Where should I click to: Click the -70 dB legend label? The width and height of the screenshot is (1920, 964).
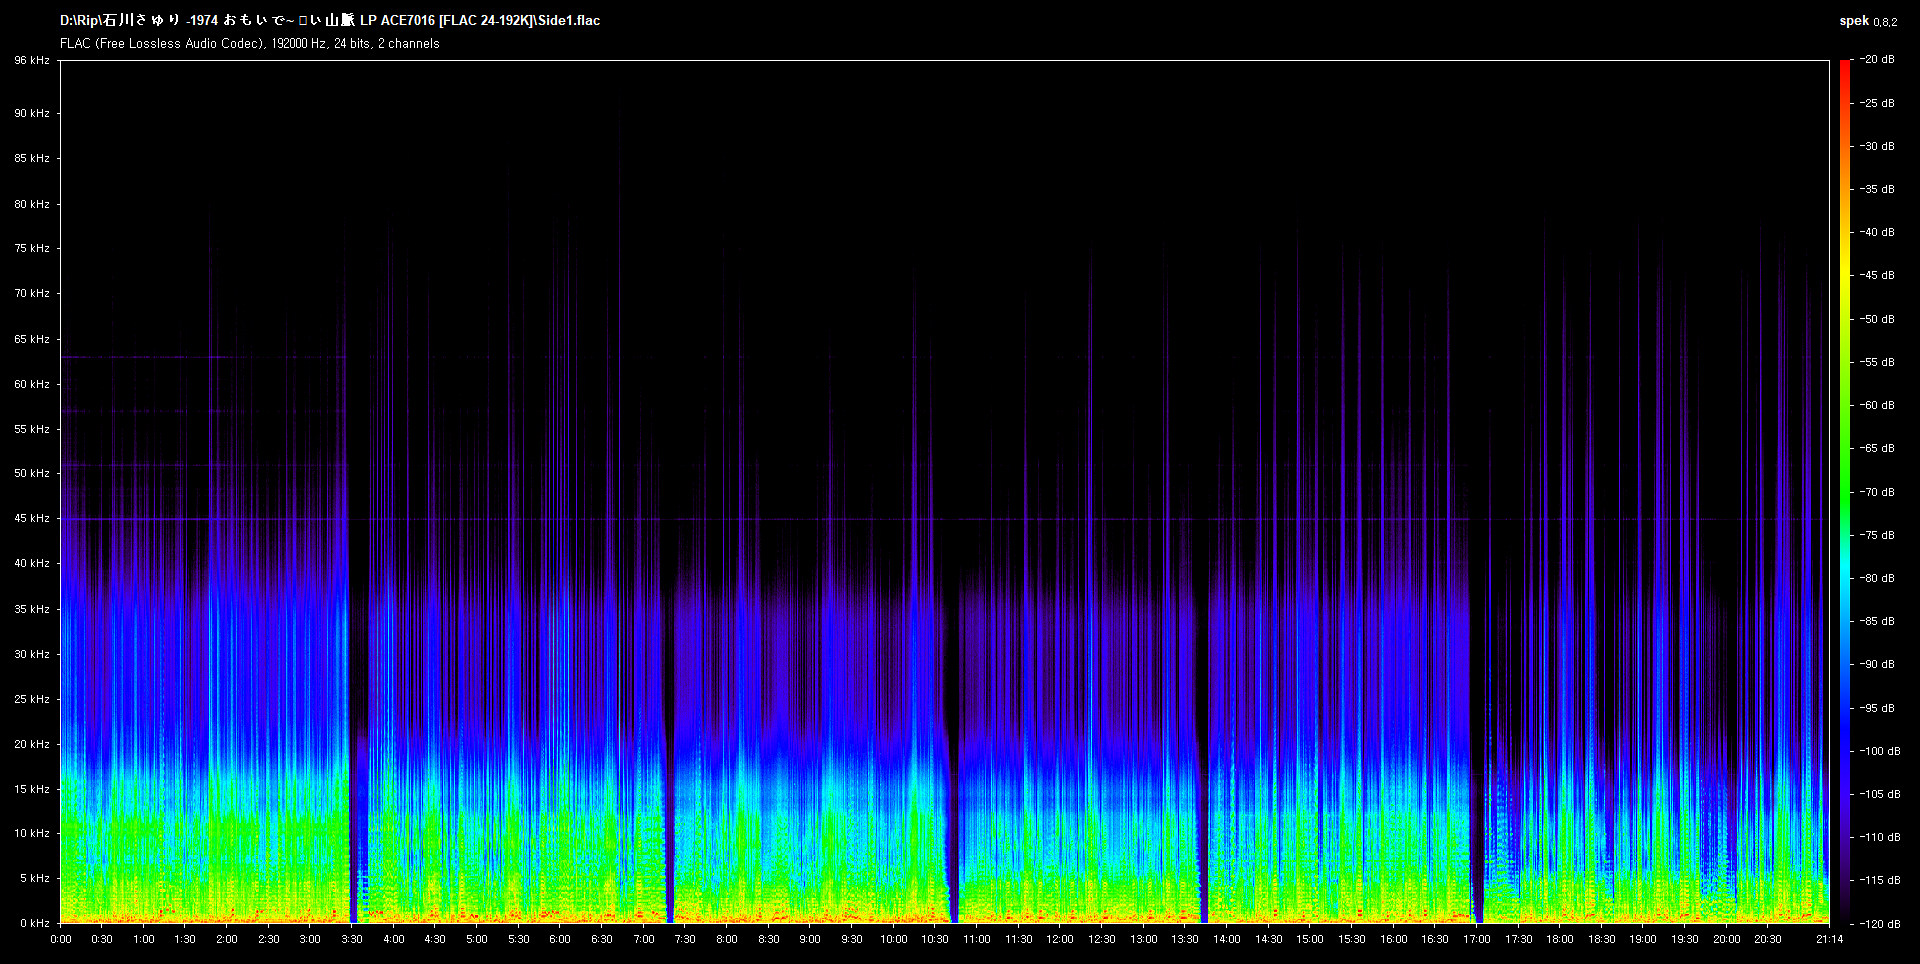click(x=1877, y=492)
